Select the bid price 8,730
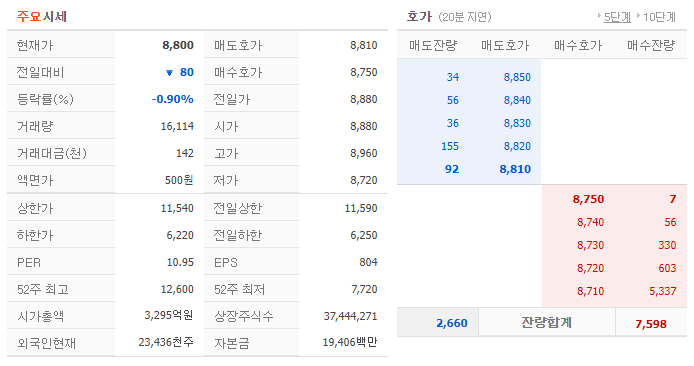 pyautogui.click(x=590, y=245)
